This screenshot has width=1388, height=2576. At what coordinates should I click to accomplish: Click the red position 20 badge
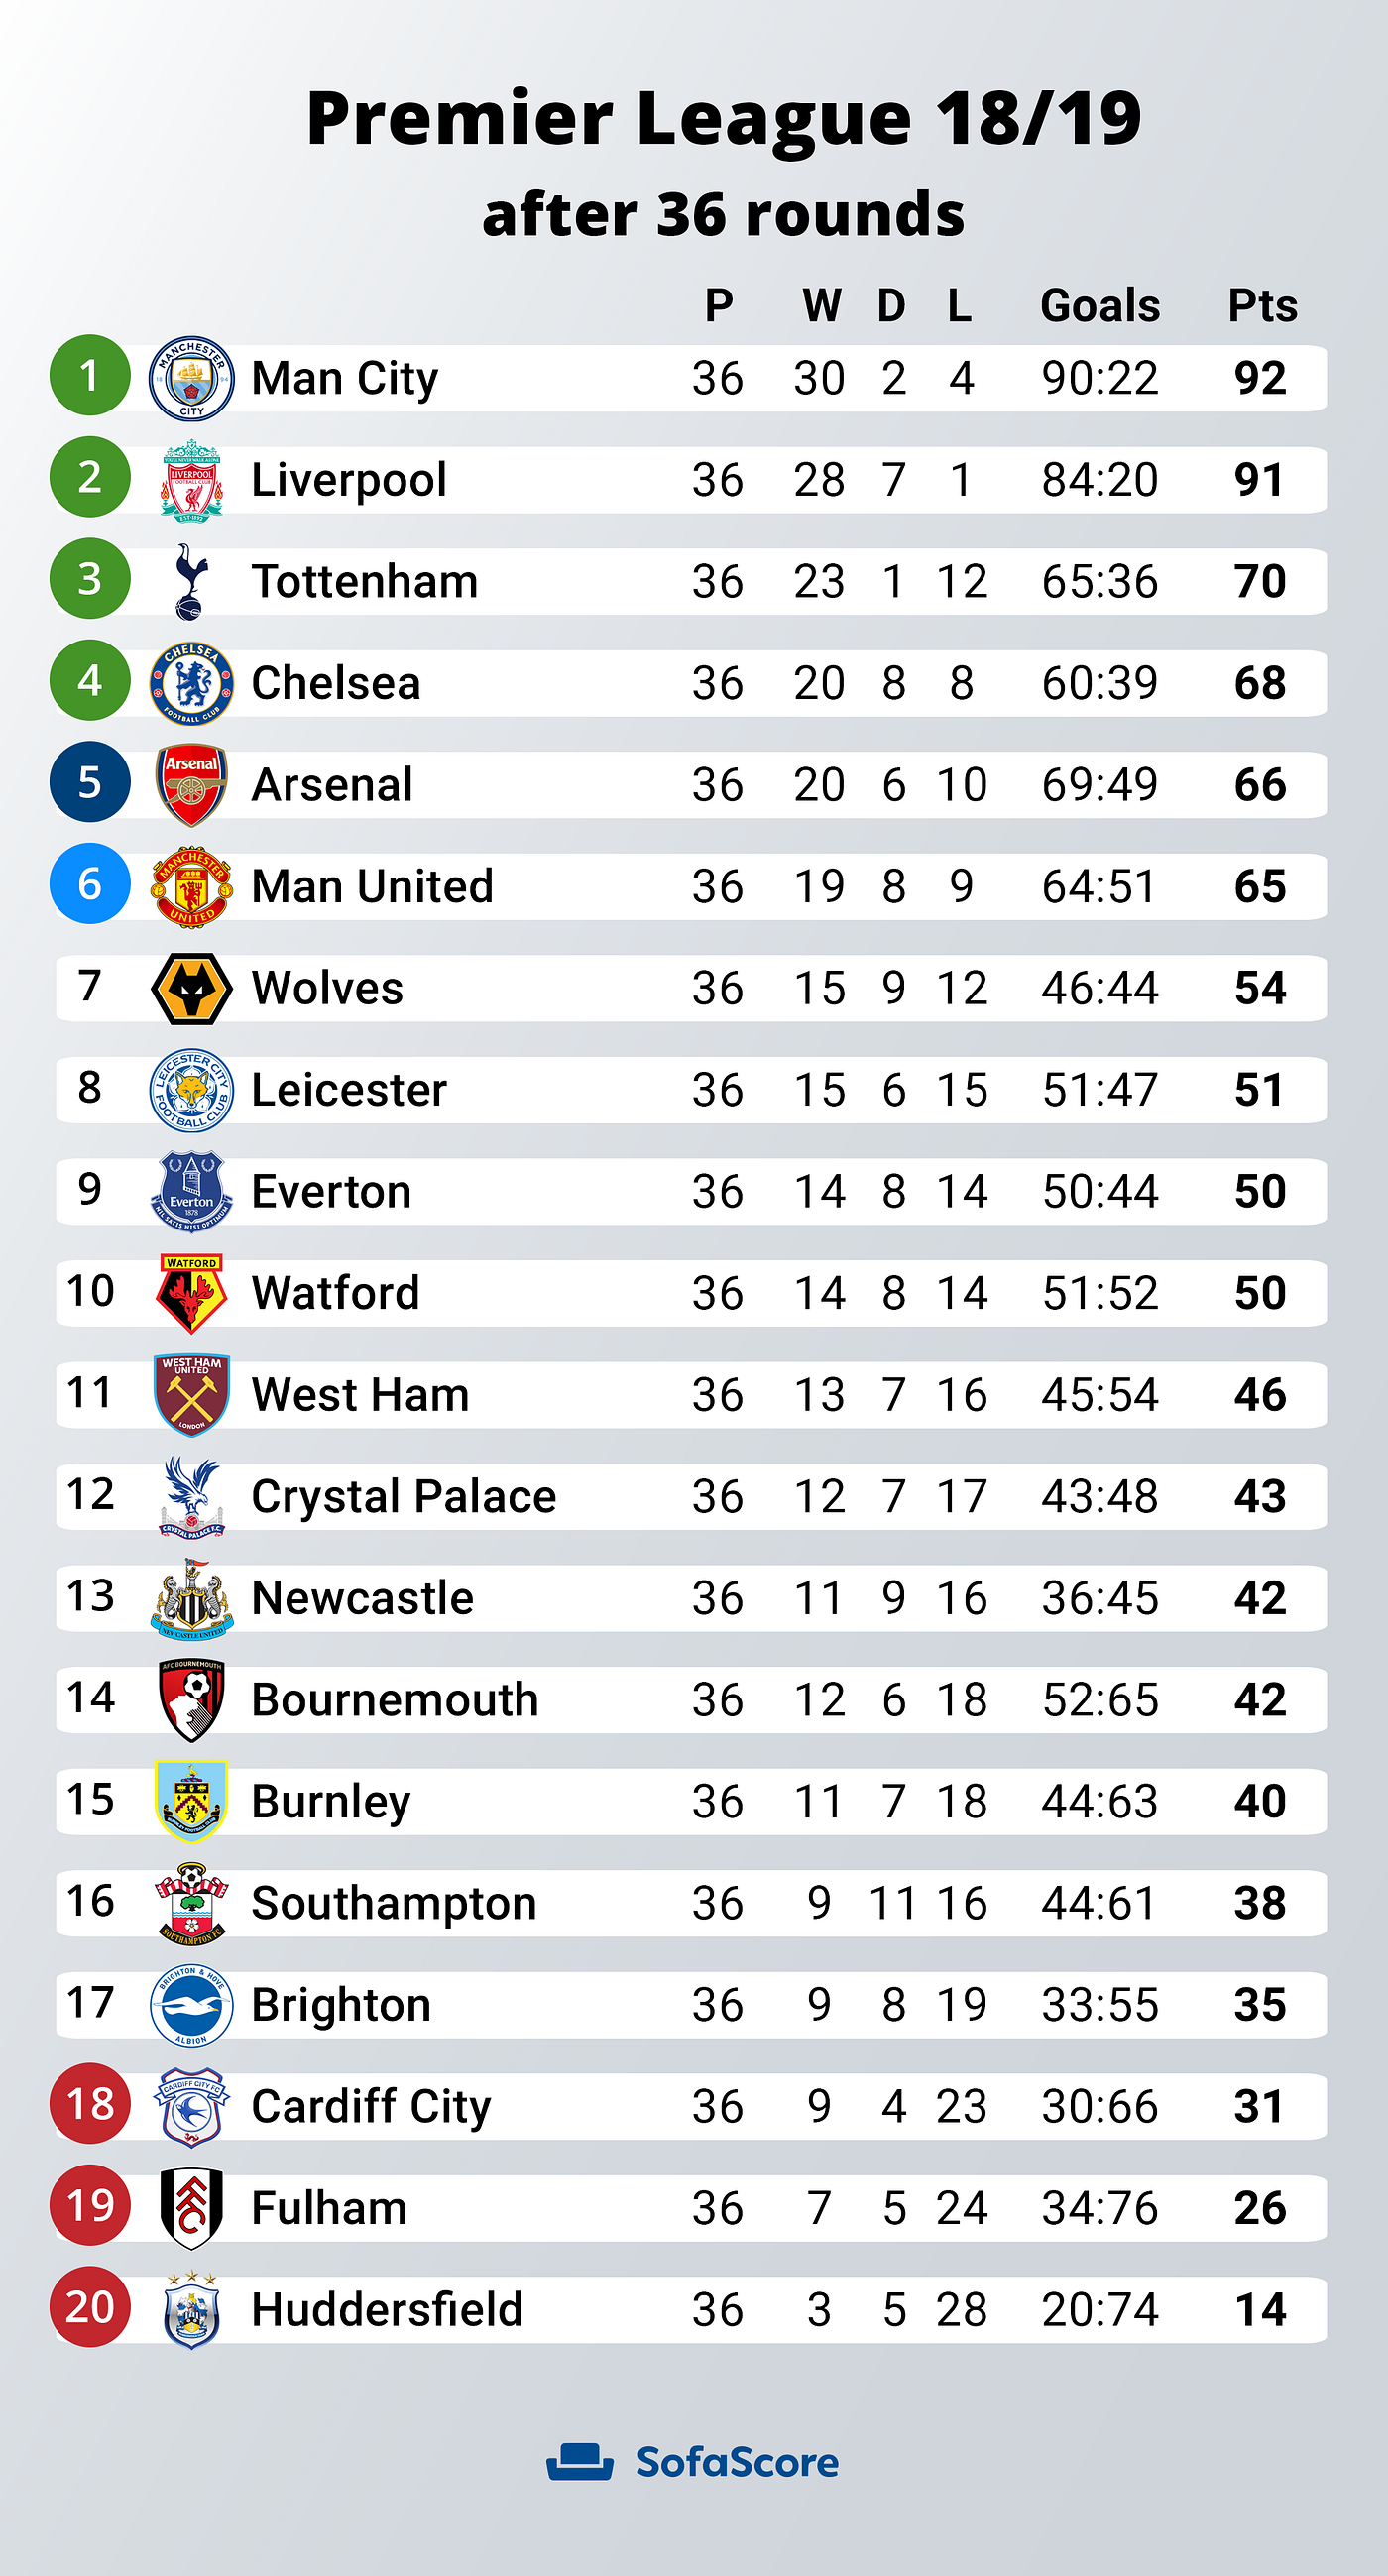90,2307
